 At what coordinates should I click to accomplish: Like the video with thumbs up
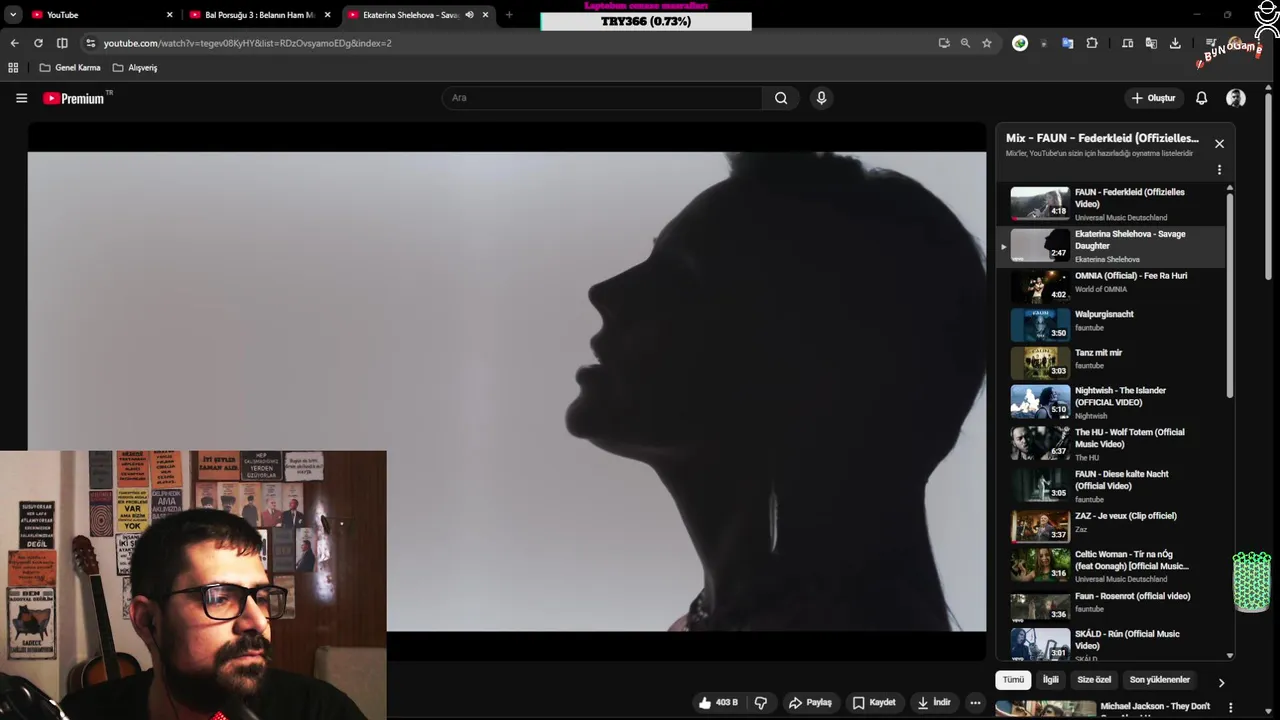[x=718, y=703]
